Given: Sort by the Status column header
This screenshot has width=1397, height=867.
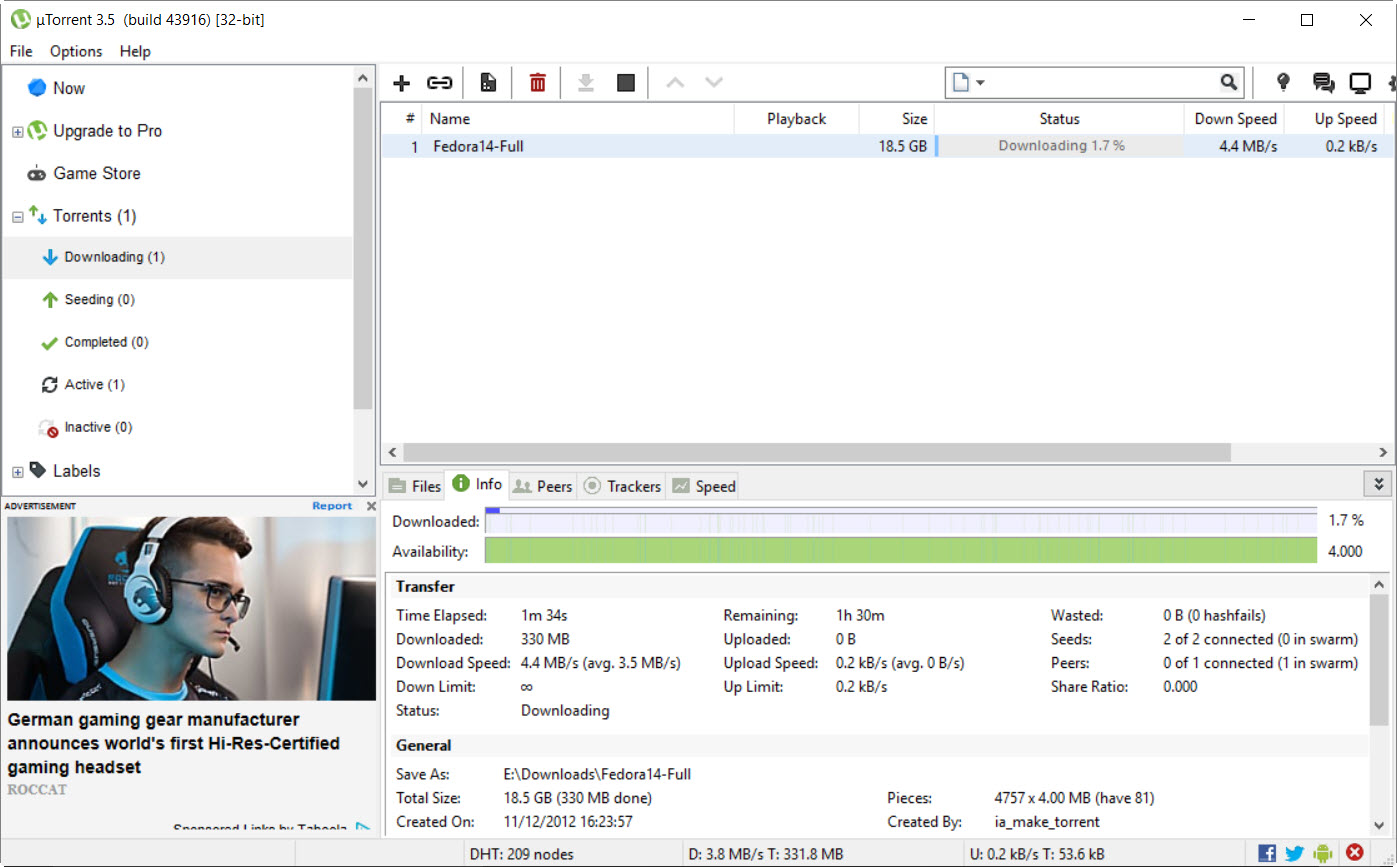Looking at the screenshot, I should pyautogui.click(x=1059, y=119).
